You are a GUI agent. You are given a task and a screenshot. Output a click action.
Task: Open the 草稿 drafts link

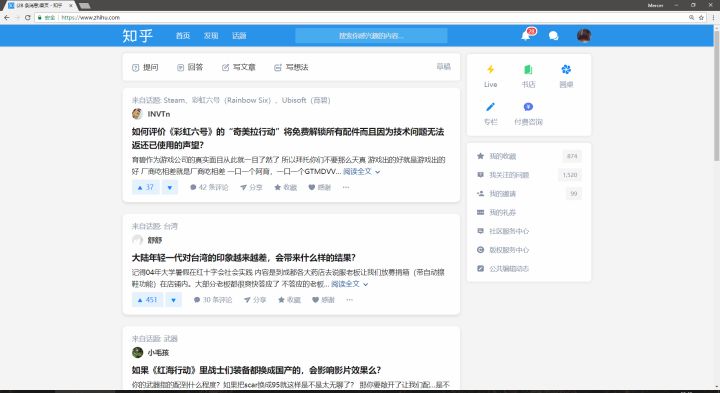click(x=443, y=67)
